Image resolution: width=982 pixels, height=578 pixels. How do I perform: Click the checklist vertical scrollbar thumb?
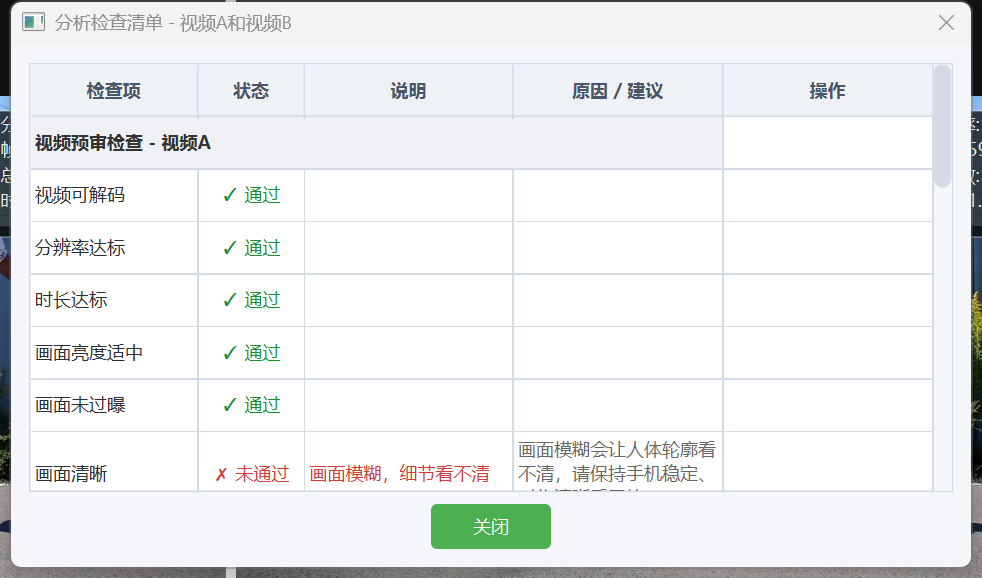[942, 126]
